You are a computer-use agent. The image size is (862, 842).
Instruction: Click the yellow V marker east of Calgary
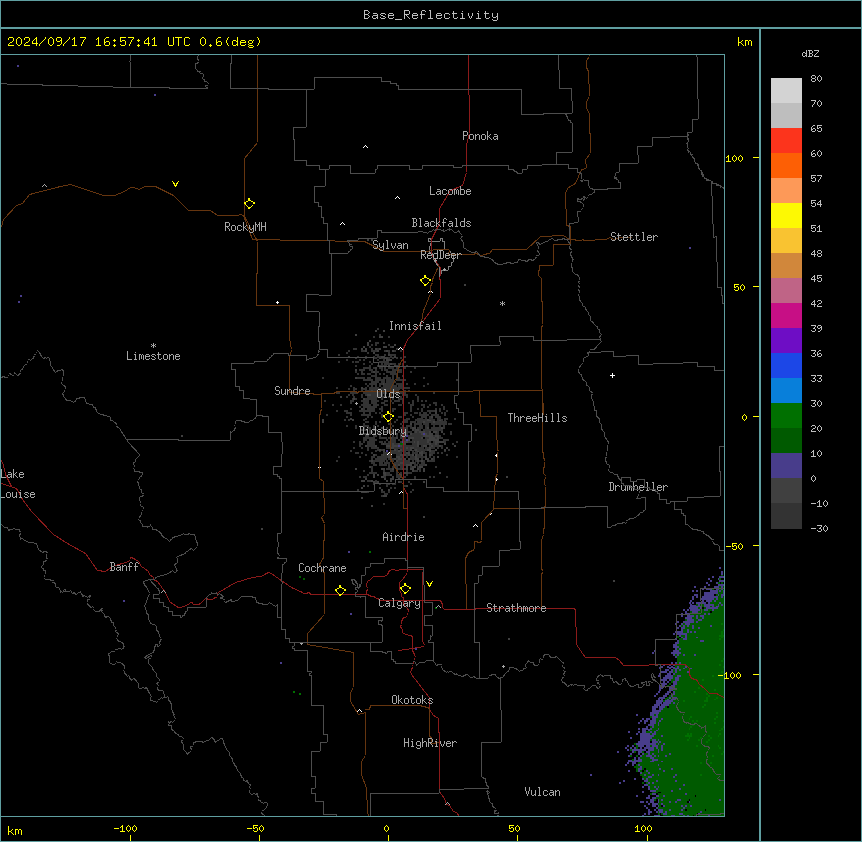429,584
